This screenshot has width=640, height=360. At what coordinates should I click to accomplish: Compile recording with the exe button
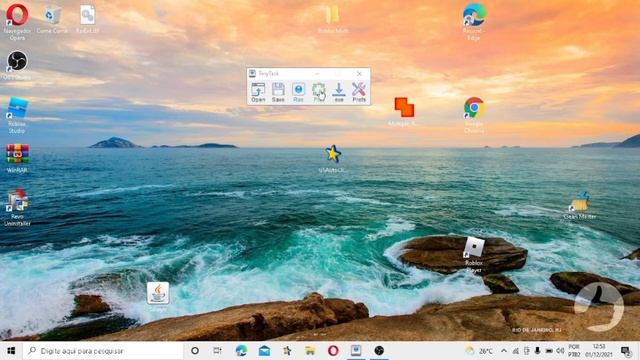coord(339,92)
